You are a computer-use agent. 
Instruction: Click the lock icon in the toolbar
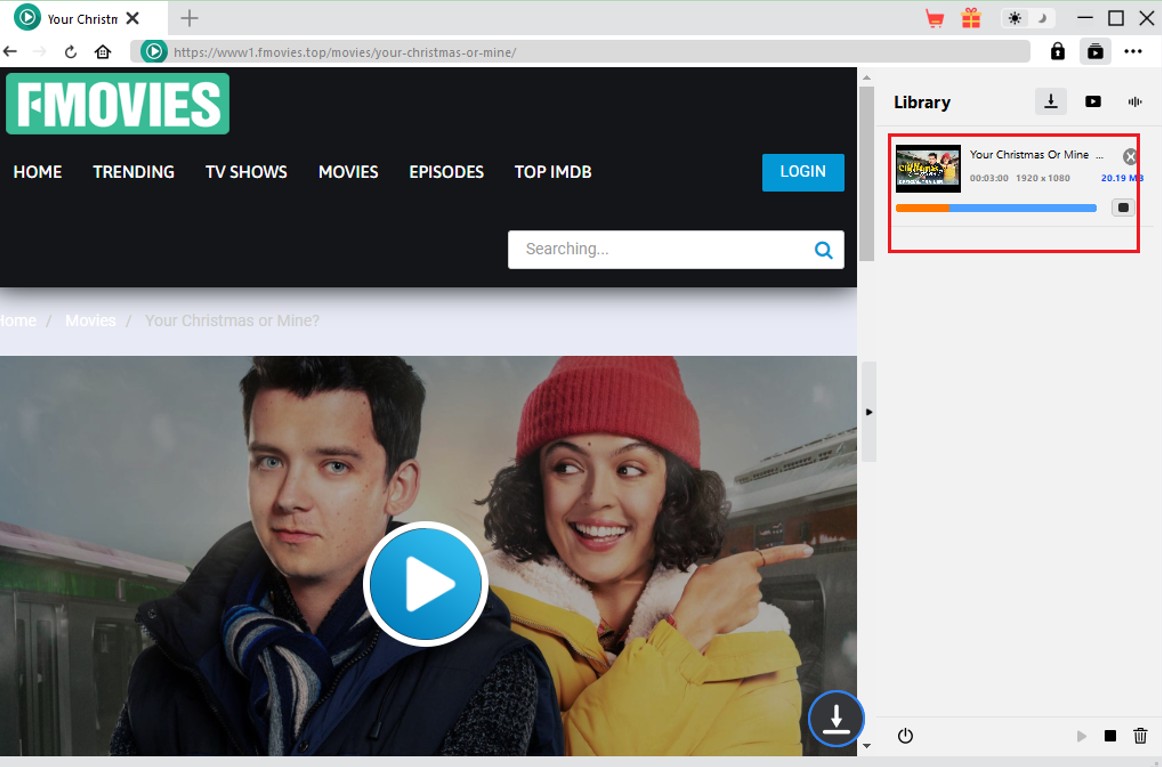[x=1057, y=51]
